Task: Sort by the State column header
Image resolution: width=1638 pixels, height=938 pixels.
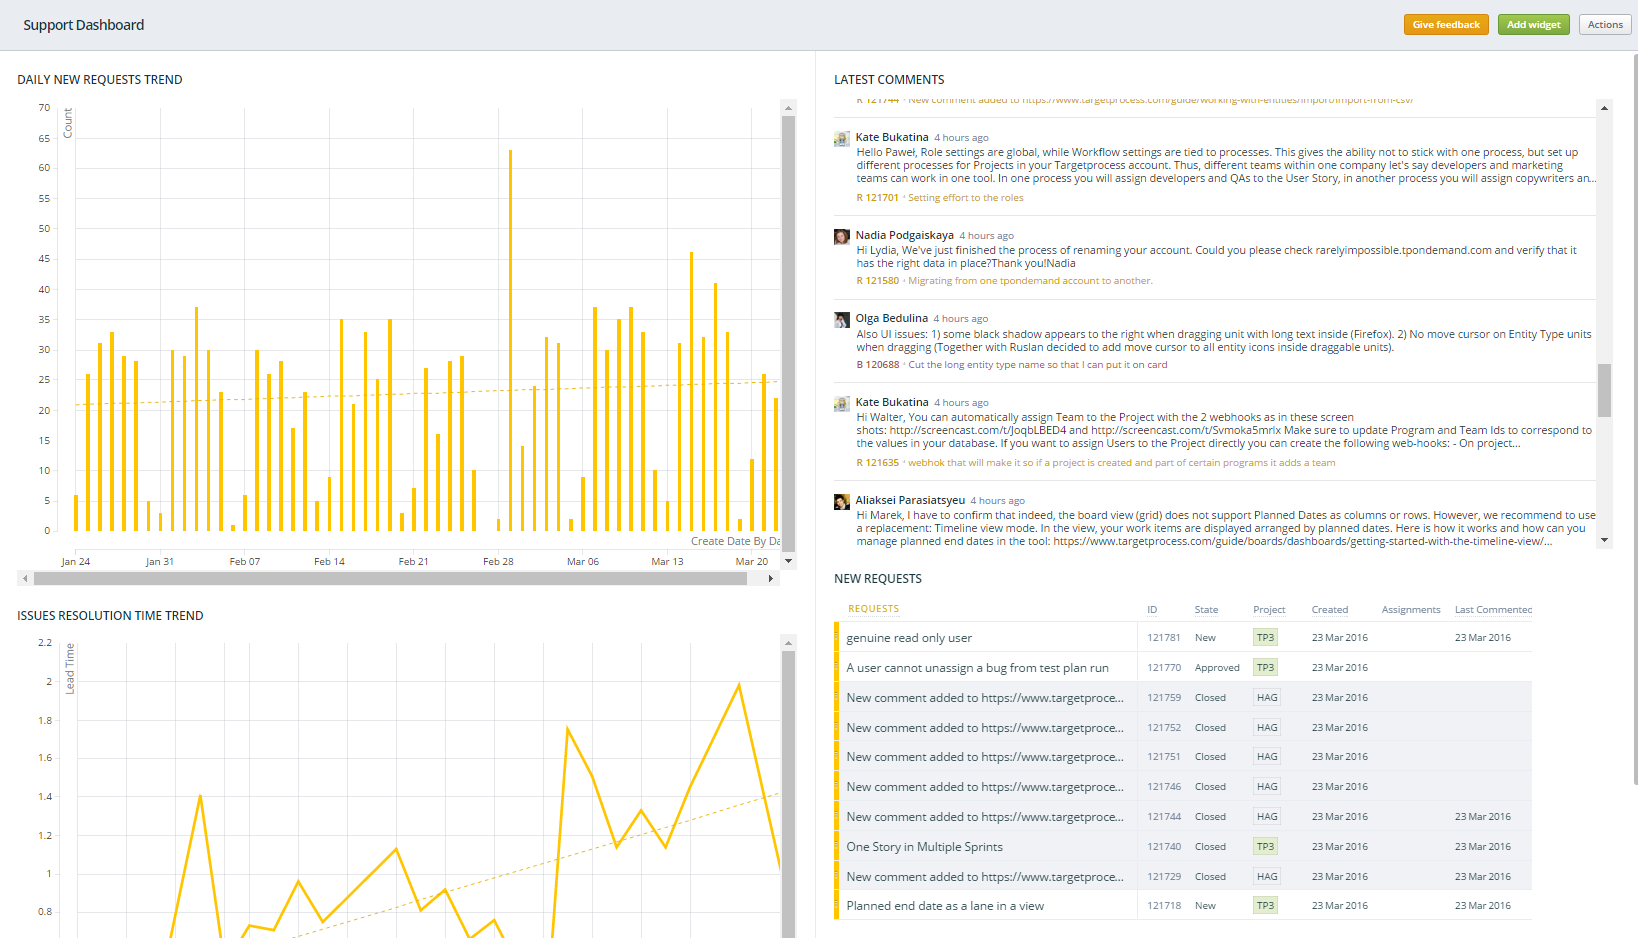Action: pos(1206,610)
